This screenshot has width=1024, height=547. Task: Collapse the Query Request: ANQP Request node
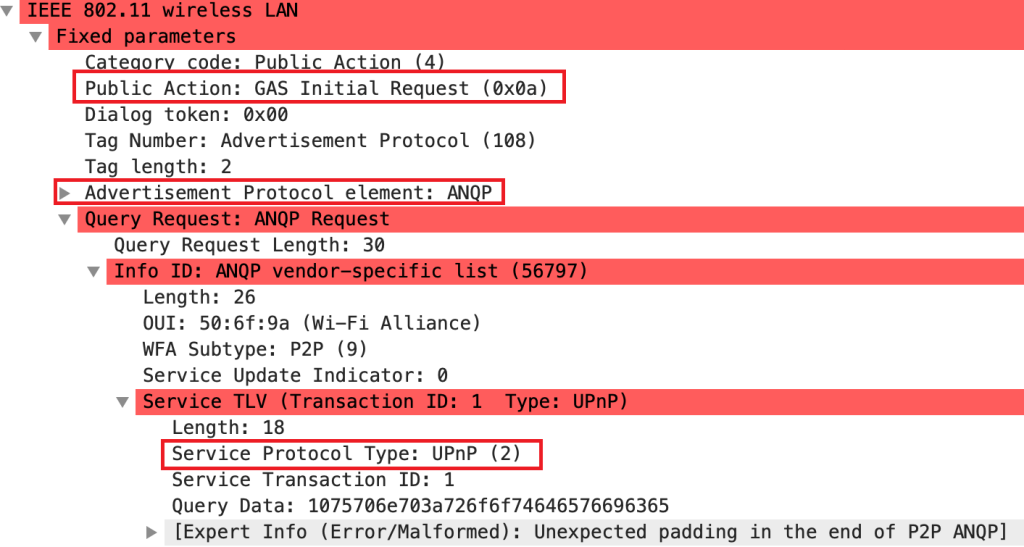(x=65, y=219)
